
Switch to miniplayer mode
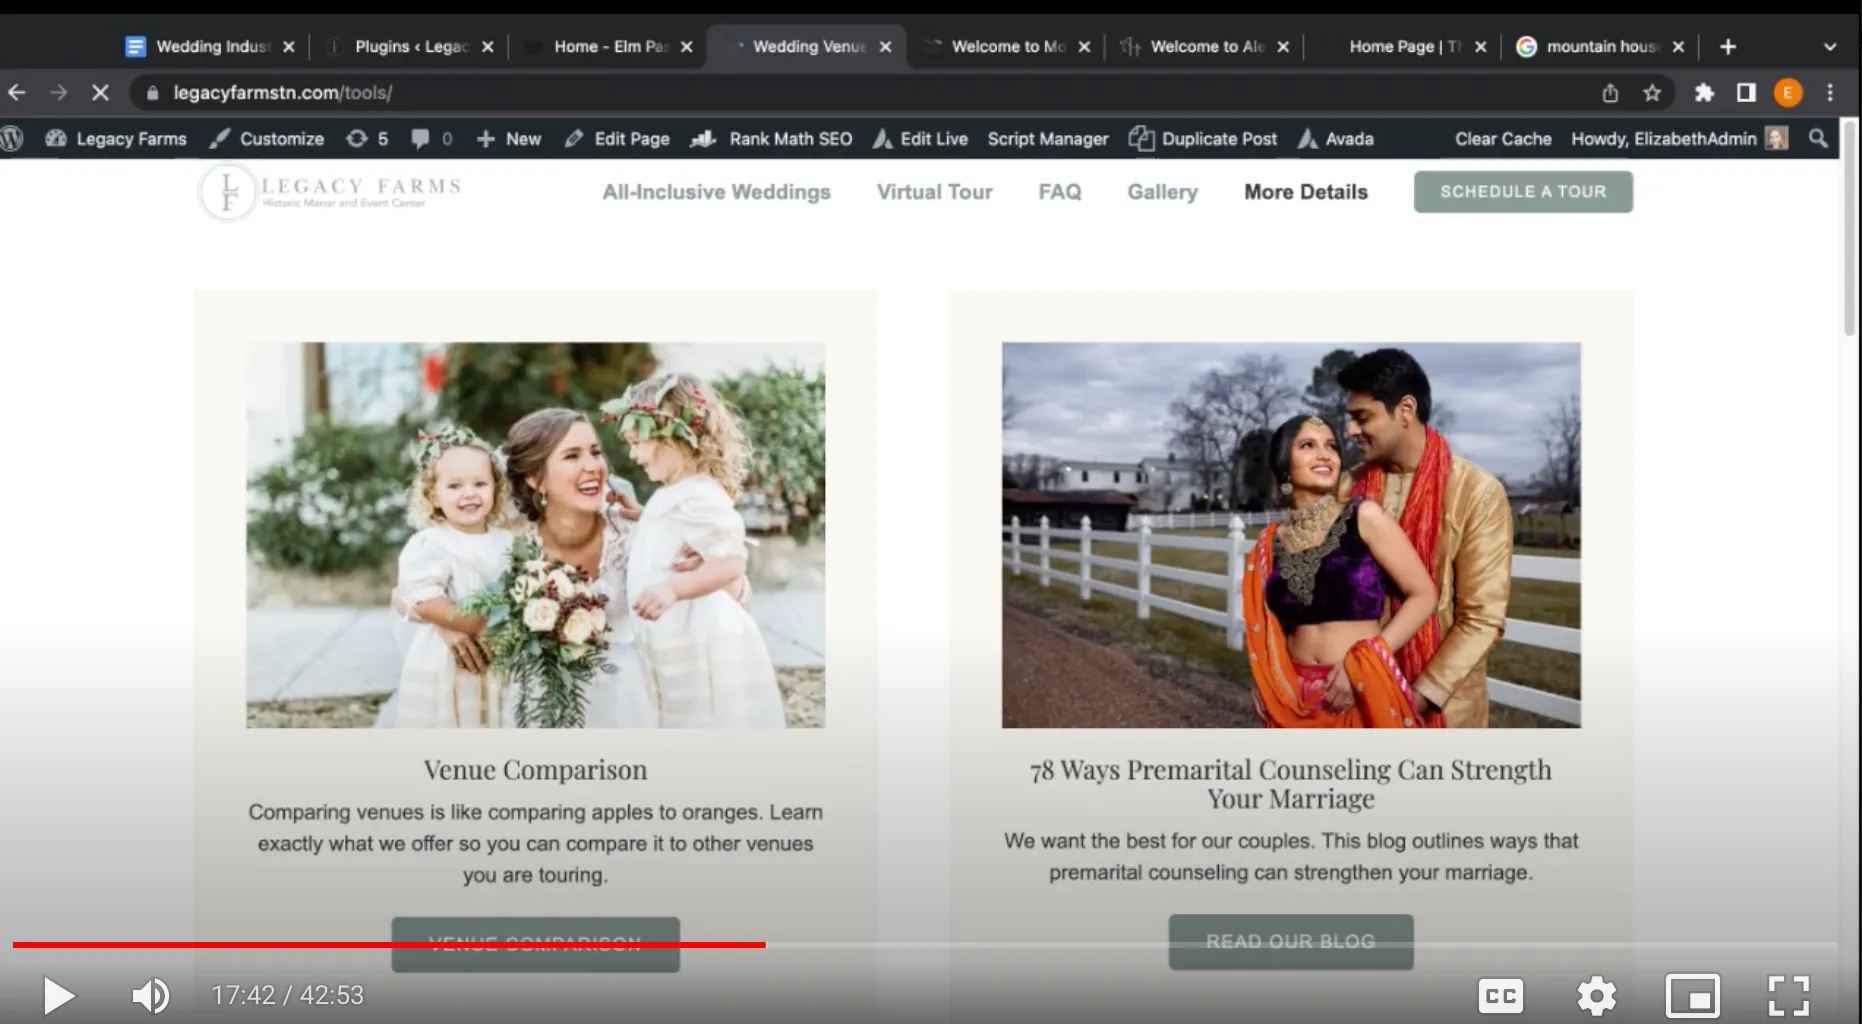[1692, 995]
